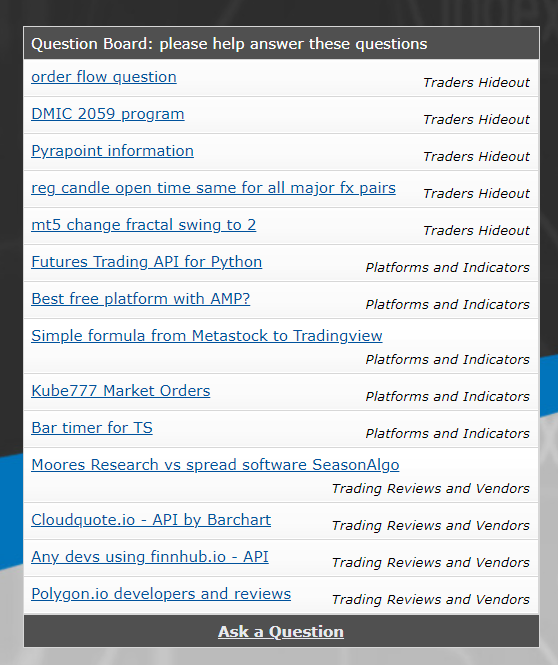
Task: Open 'Simple formula from Metastock to Tradingview'
Action: (x=207, y=336)
